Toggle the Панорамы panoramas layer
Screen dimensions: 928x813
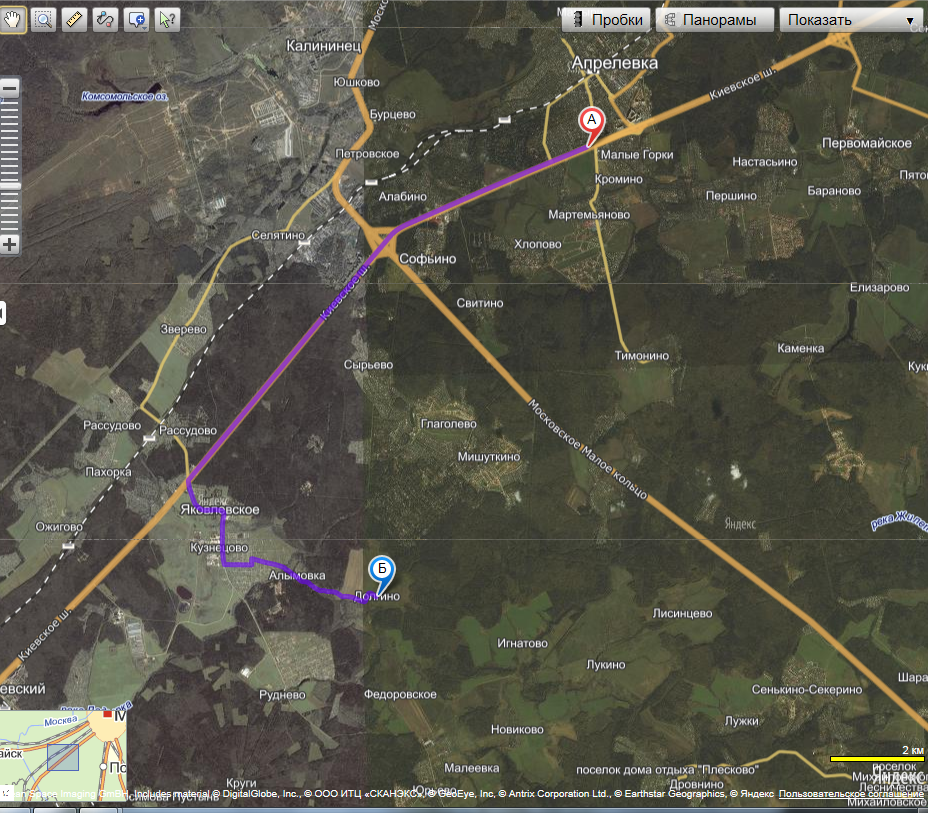(716, 20)
